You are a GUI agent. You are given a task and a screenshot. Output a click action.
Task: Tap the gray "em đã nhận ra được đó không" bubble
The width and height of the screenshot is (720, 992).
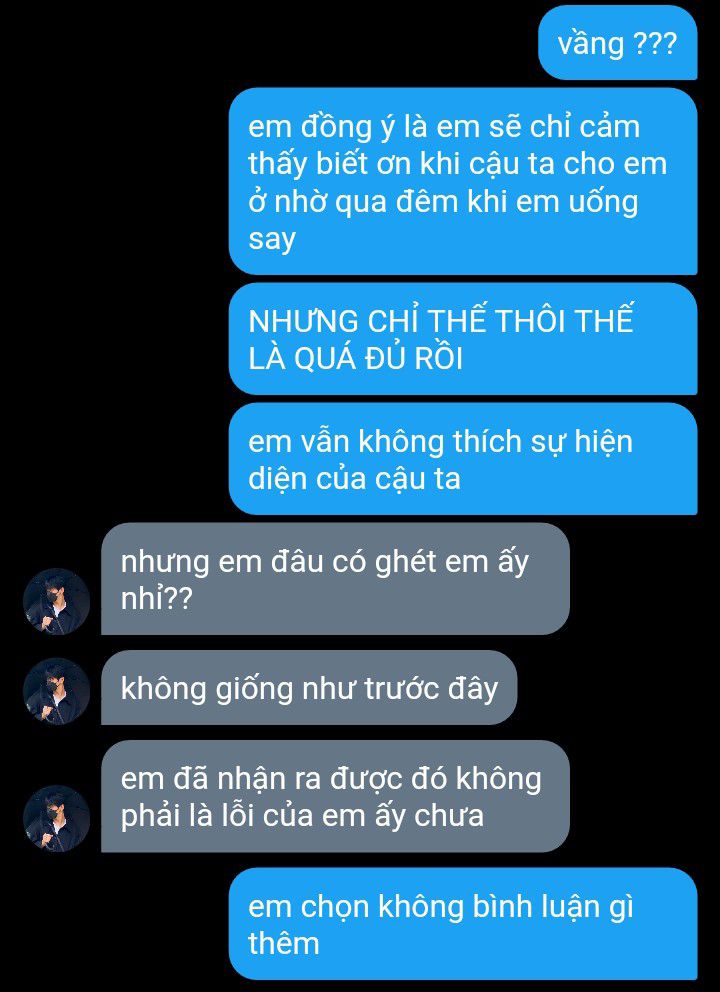[335, 796]
